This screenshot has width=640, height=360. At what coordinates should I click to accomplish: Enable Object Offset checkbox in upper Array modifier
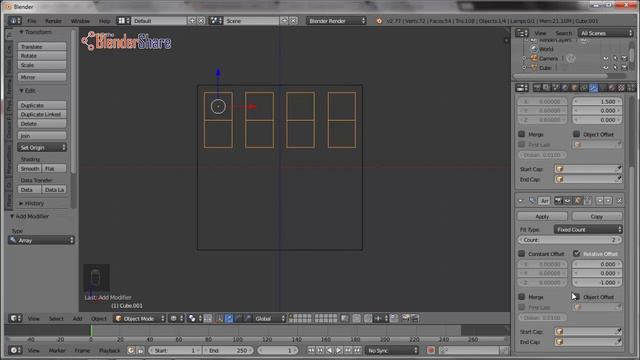[x=576, y=134]
